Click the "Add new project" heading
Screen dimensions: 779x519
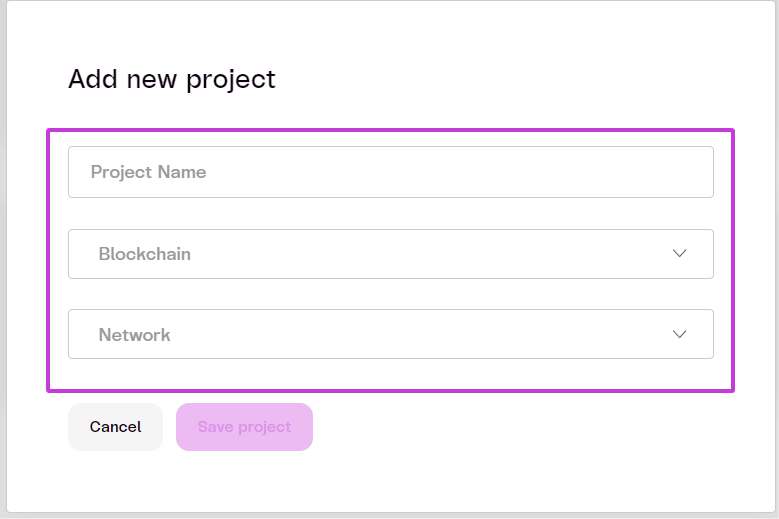(x=172, y=79)
